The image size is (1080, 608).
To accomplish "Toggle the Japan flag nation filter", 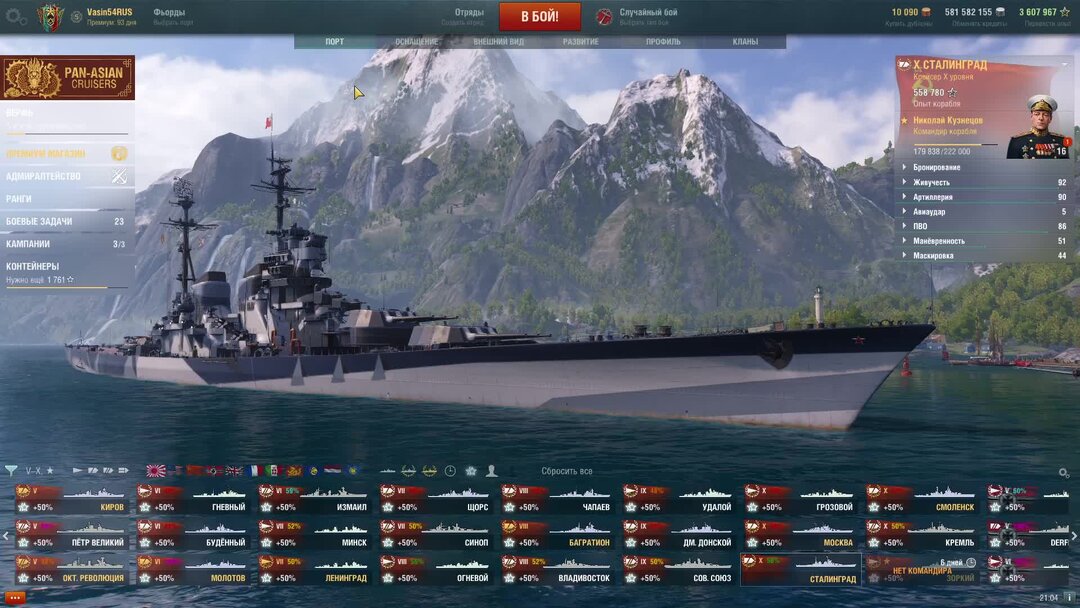I will tap(156, 471).
